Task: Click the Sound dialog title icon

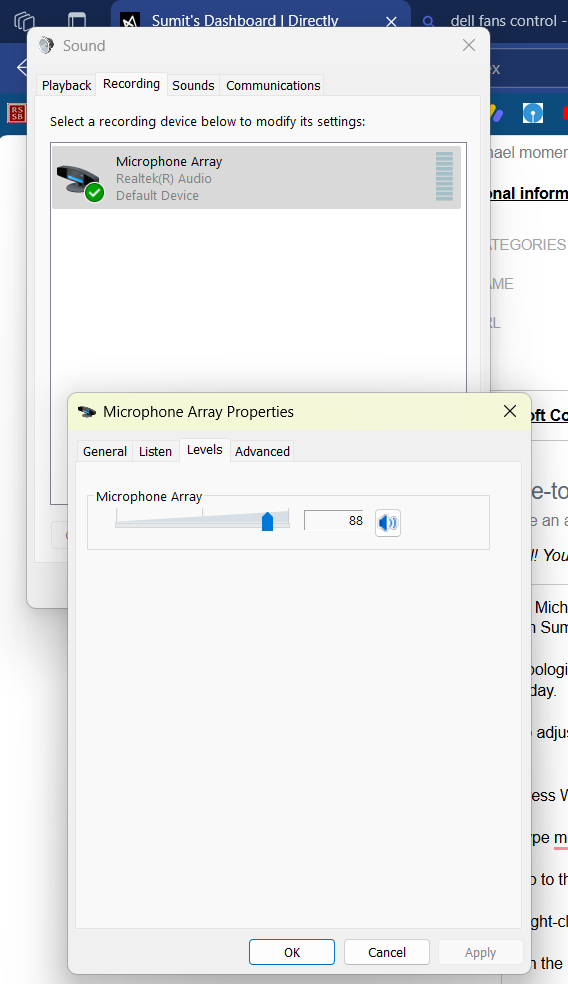Action: coord(46,45)
